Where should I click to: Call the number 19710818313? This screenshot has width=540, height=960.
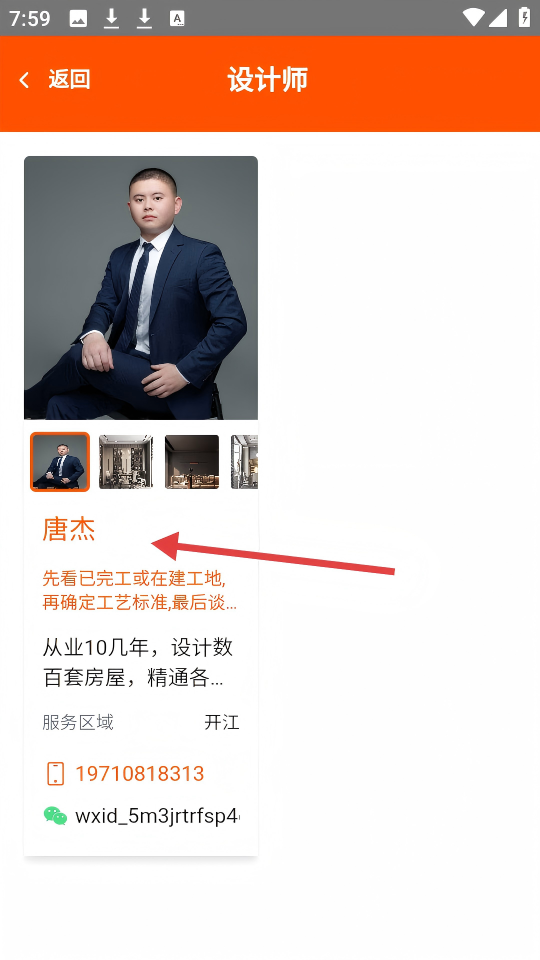coord(140,773)
